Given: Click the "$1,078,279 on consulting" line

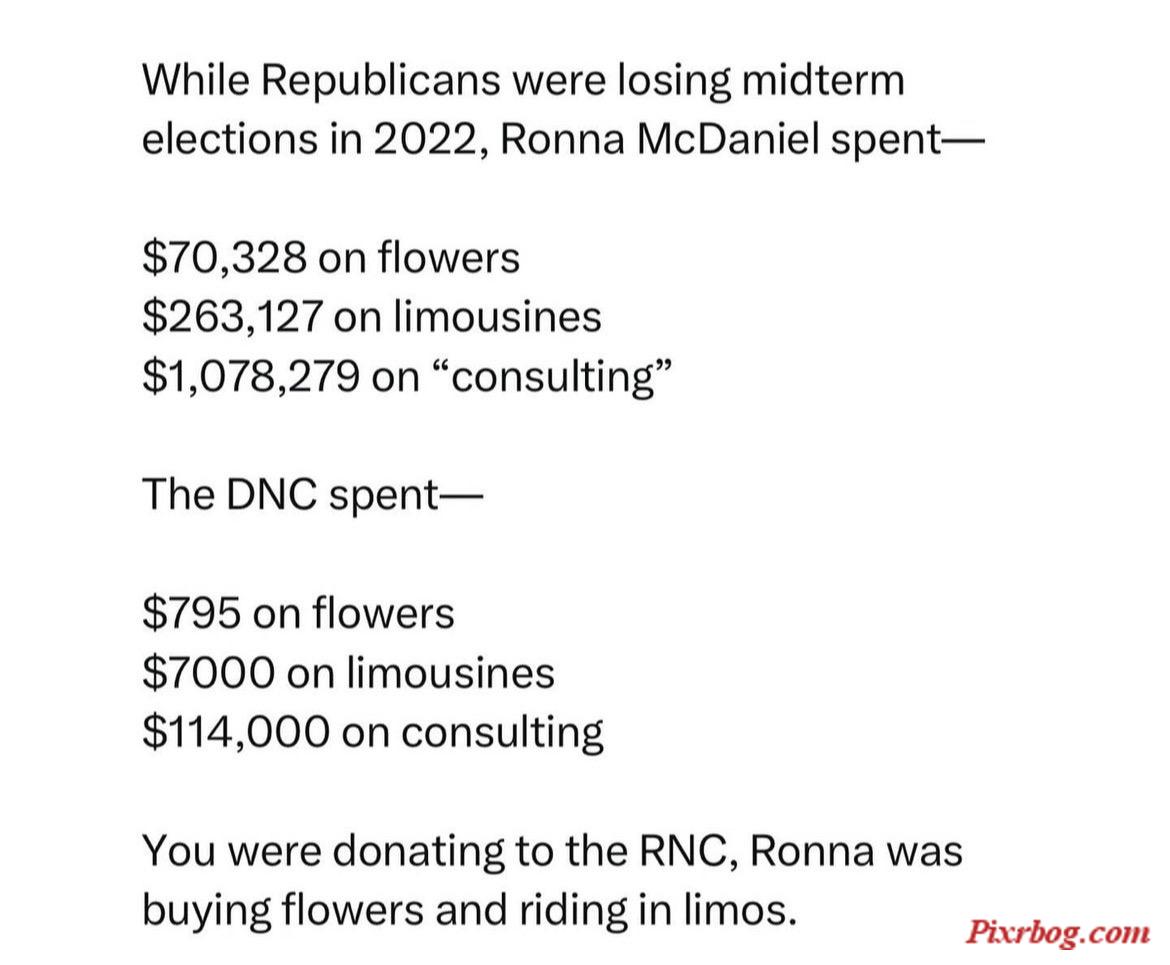Looking at the screenshot, I should pos(407,375).
